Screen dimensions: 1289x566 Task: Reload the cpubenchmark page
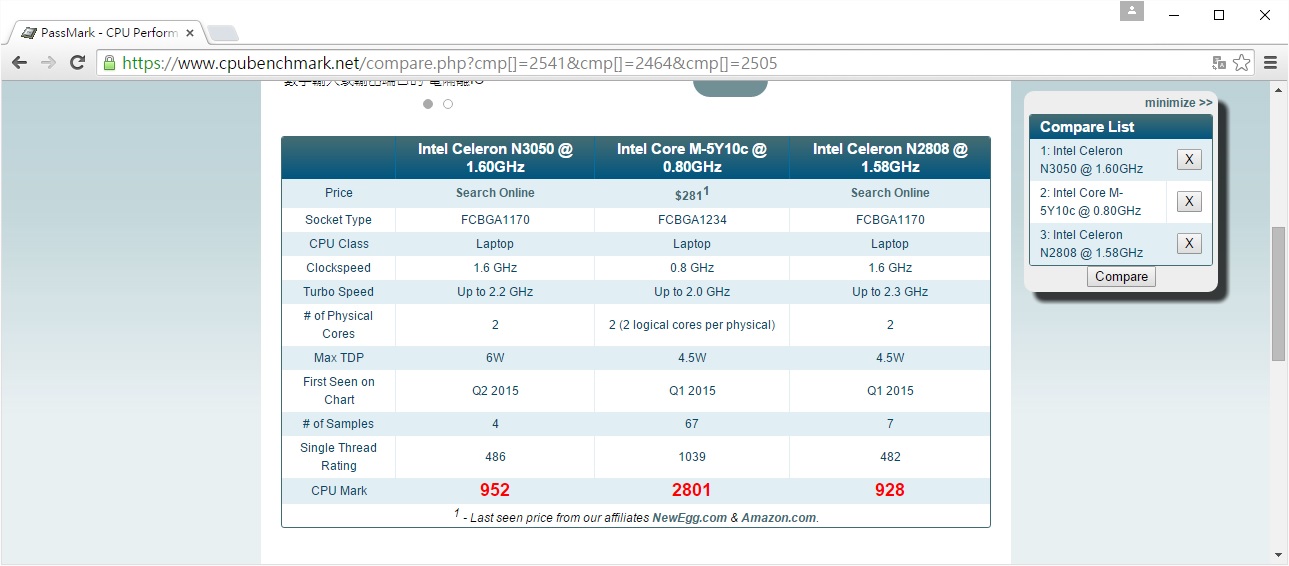(77, 62)
